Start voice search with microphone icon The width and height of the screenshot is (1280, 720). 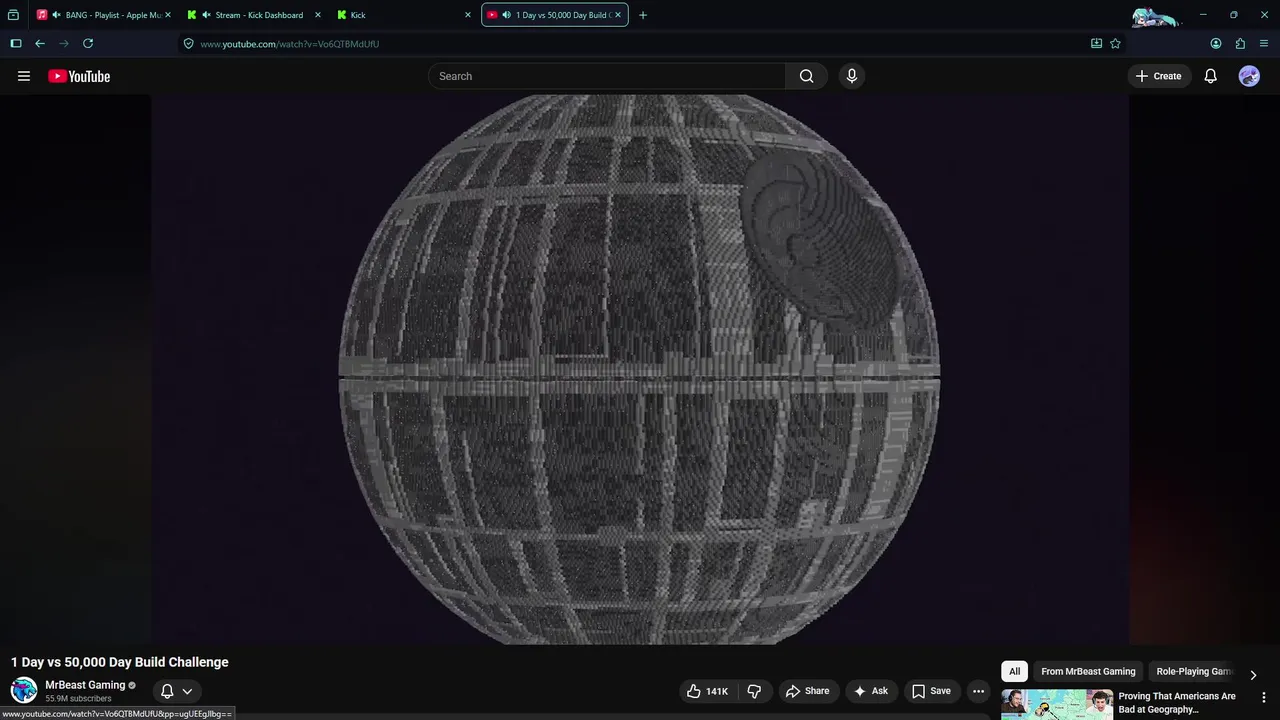[x=852, y=76]
